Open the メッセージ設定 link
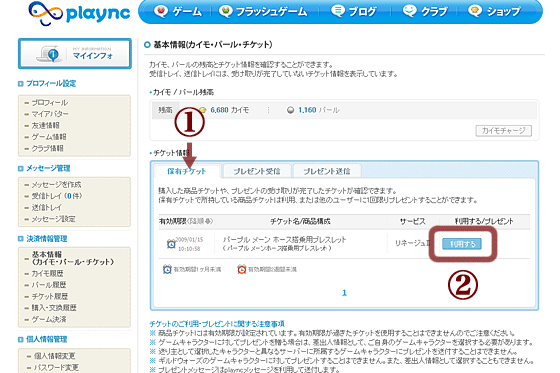The width and height of the screenshot is (560, 373). pos(54,219)
